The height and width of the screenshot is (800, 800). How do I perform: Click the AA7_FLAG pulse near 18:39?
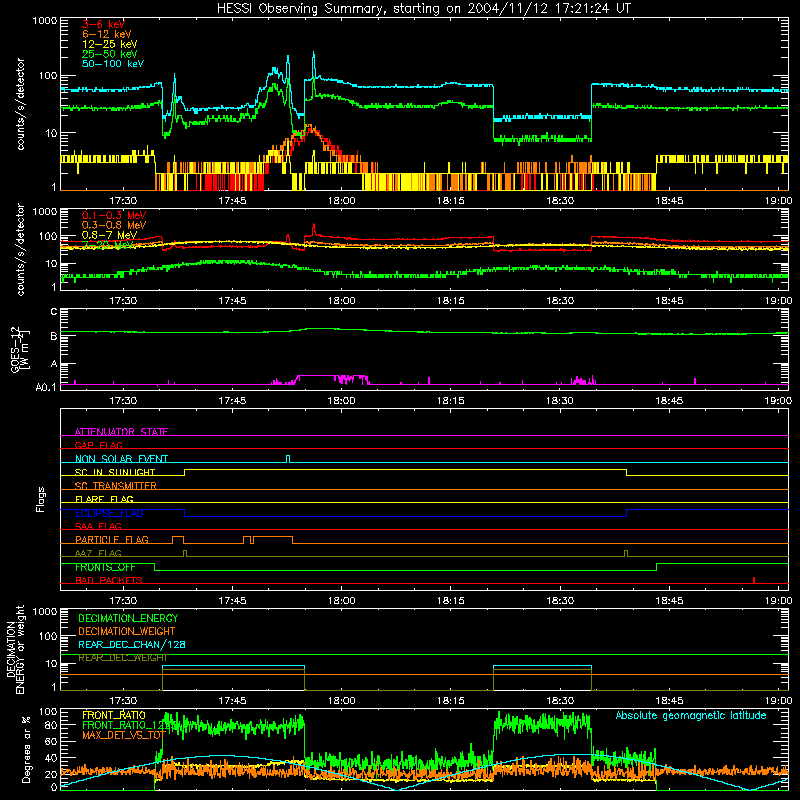click(626, 553)
